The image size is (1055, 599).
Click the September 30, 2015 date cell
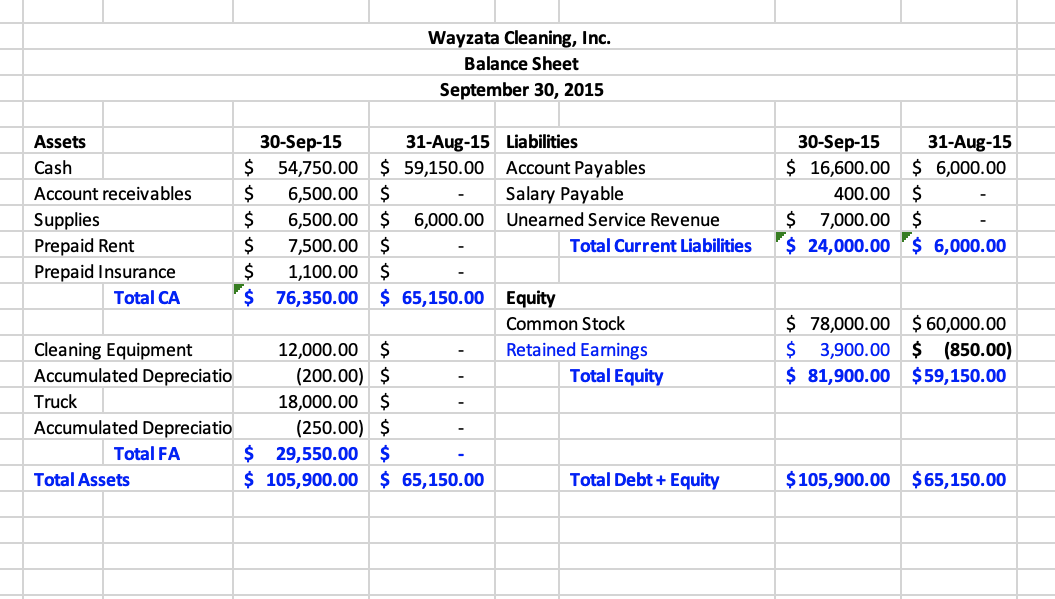point(521,89)
